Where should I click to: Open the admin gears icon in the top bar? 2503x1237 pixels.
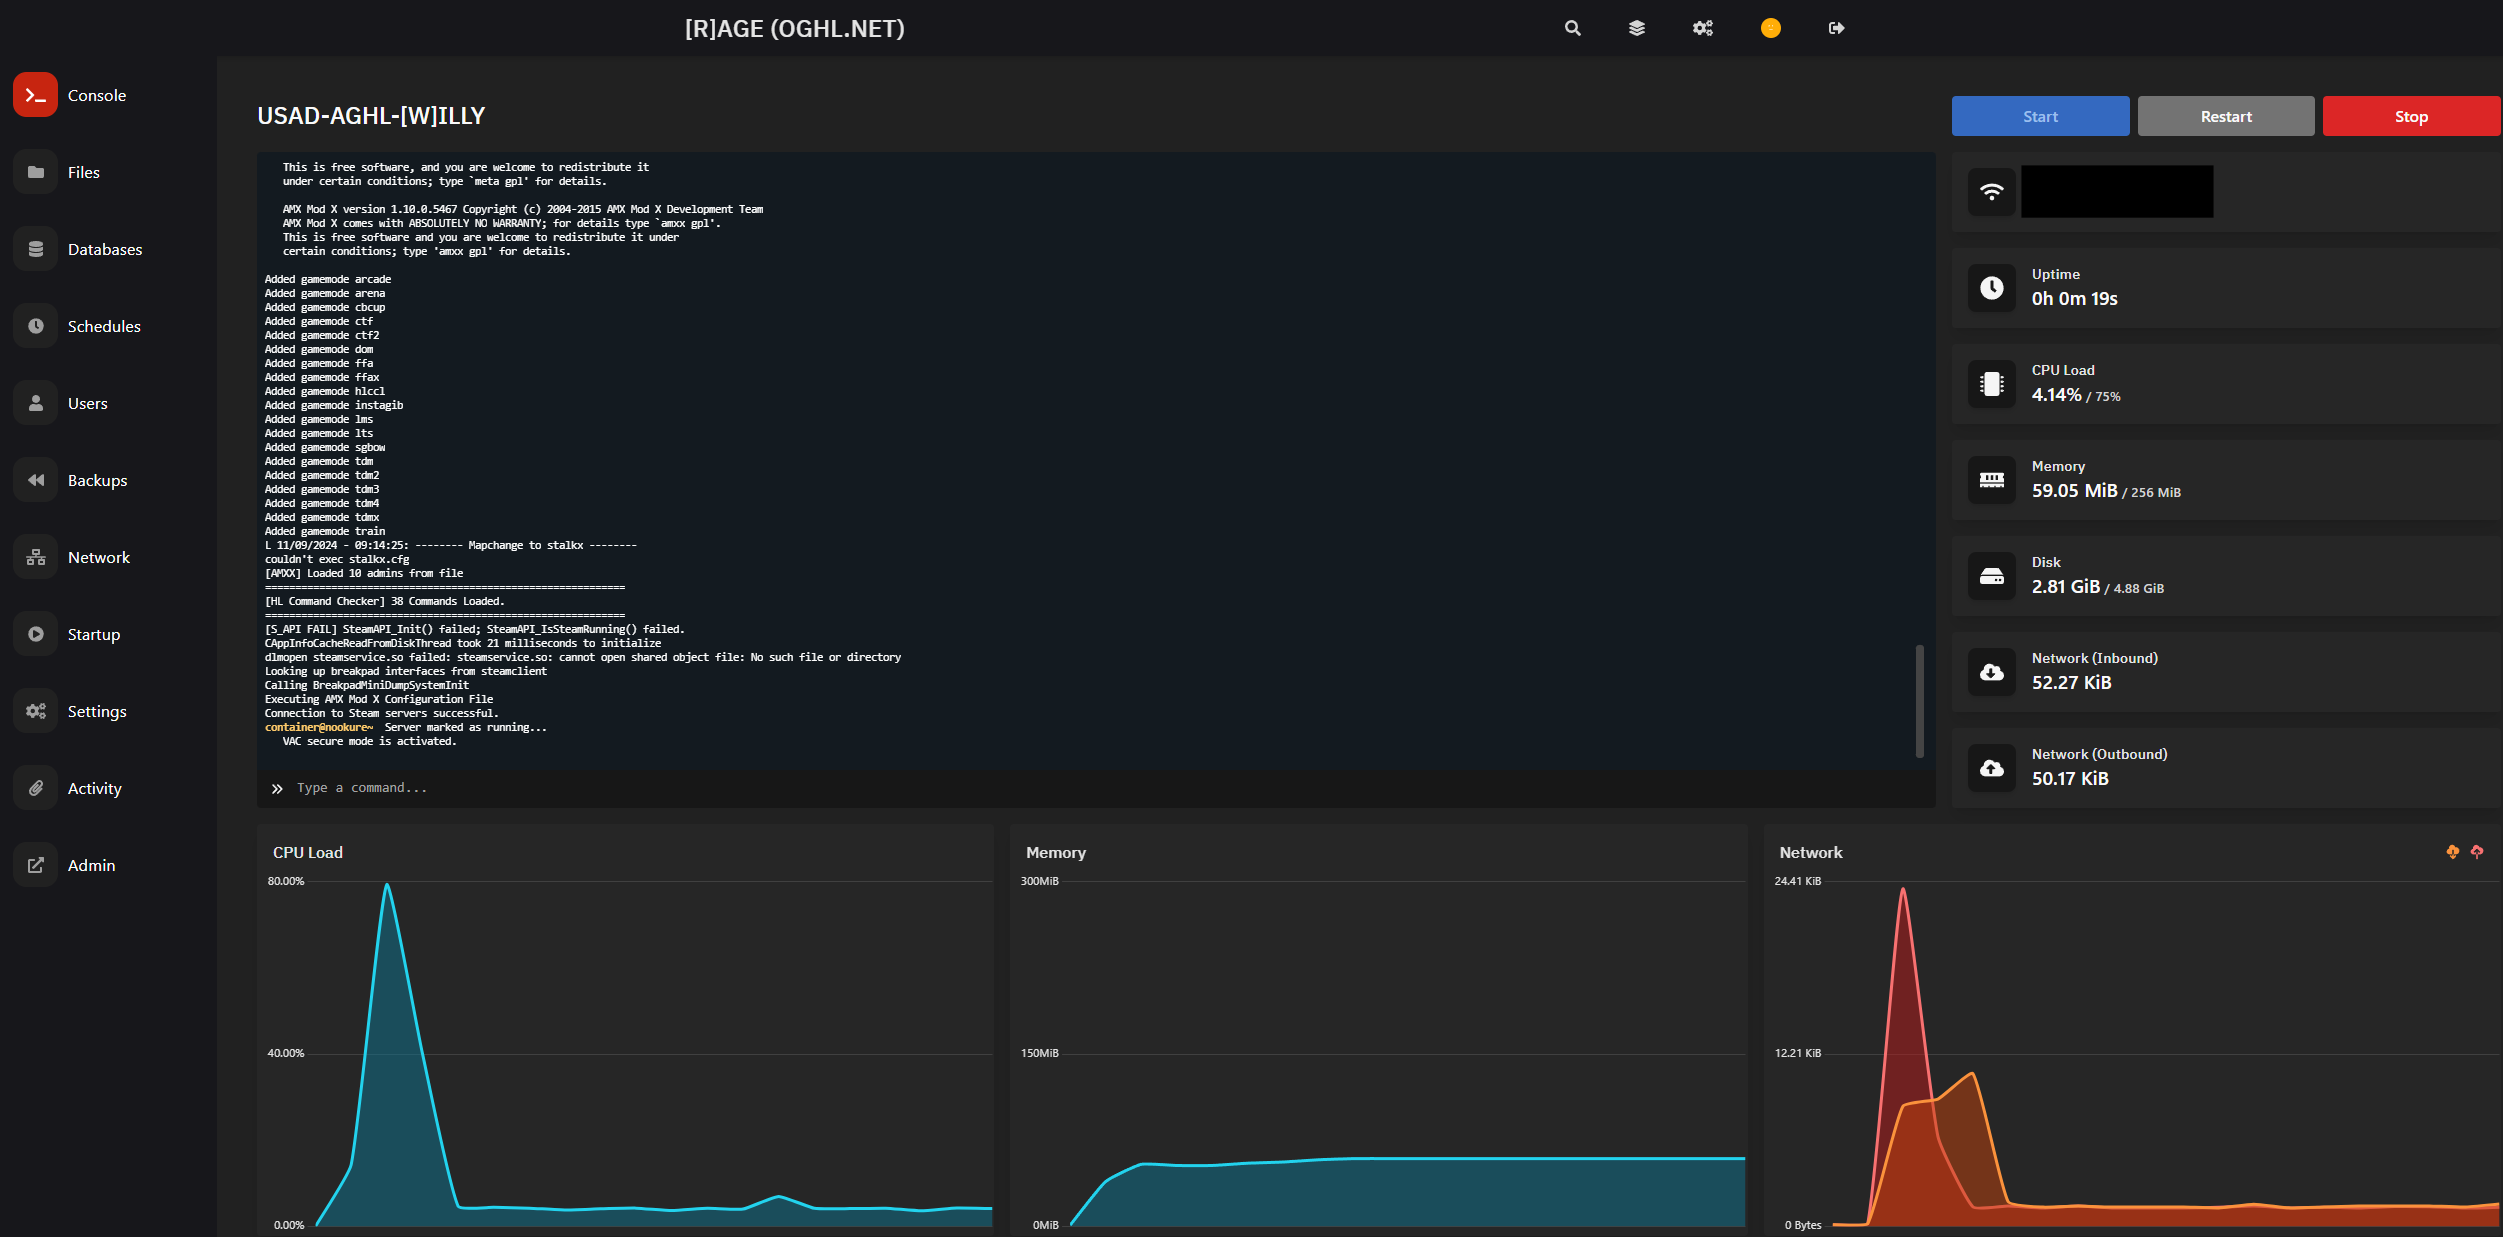click(1702, 28)
